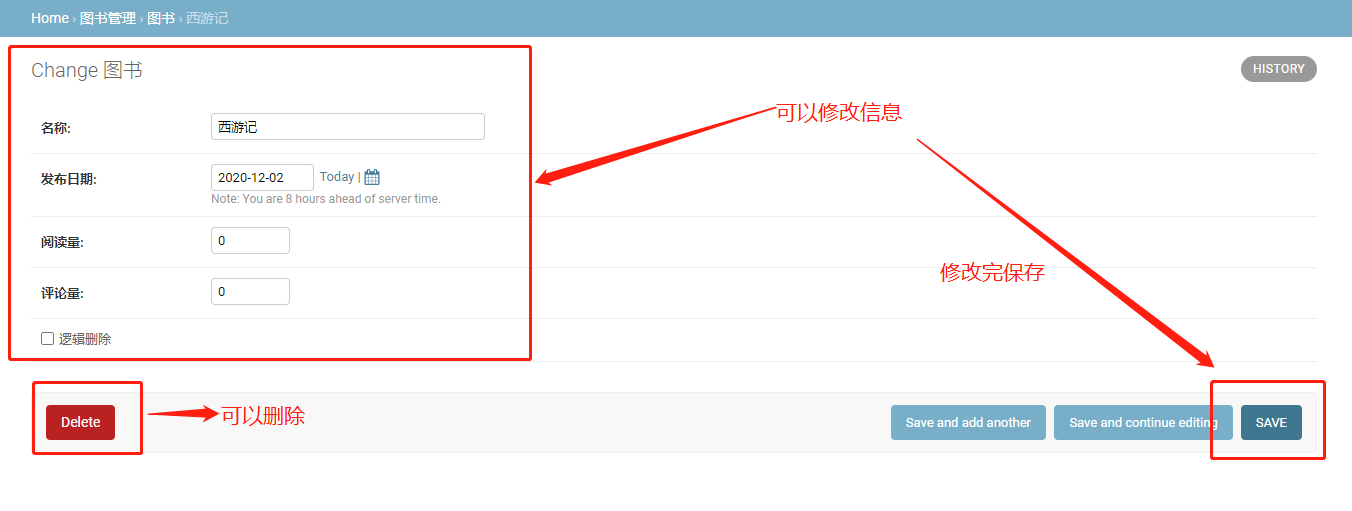Click 西游记 in the breadcrumb

(x=207, y=18)
